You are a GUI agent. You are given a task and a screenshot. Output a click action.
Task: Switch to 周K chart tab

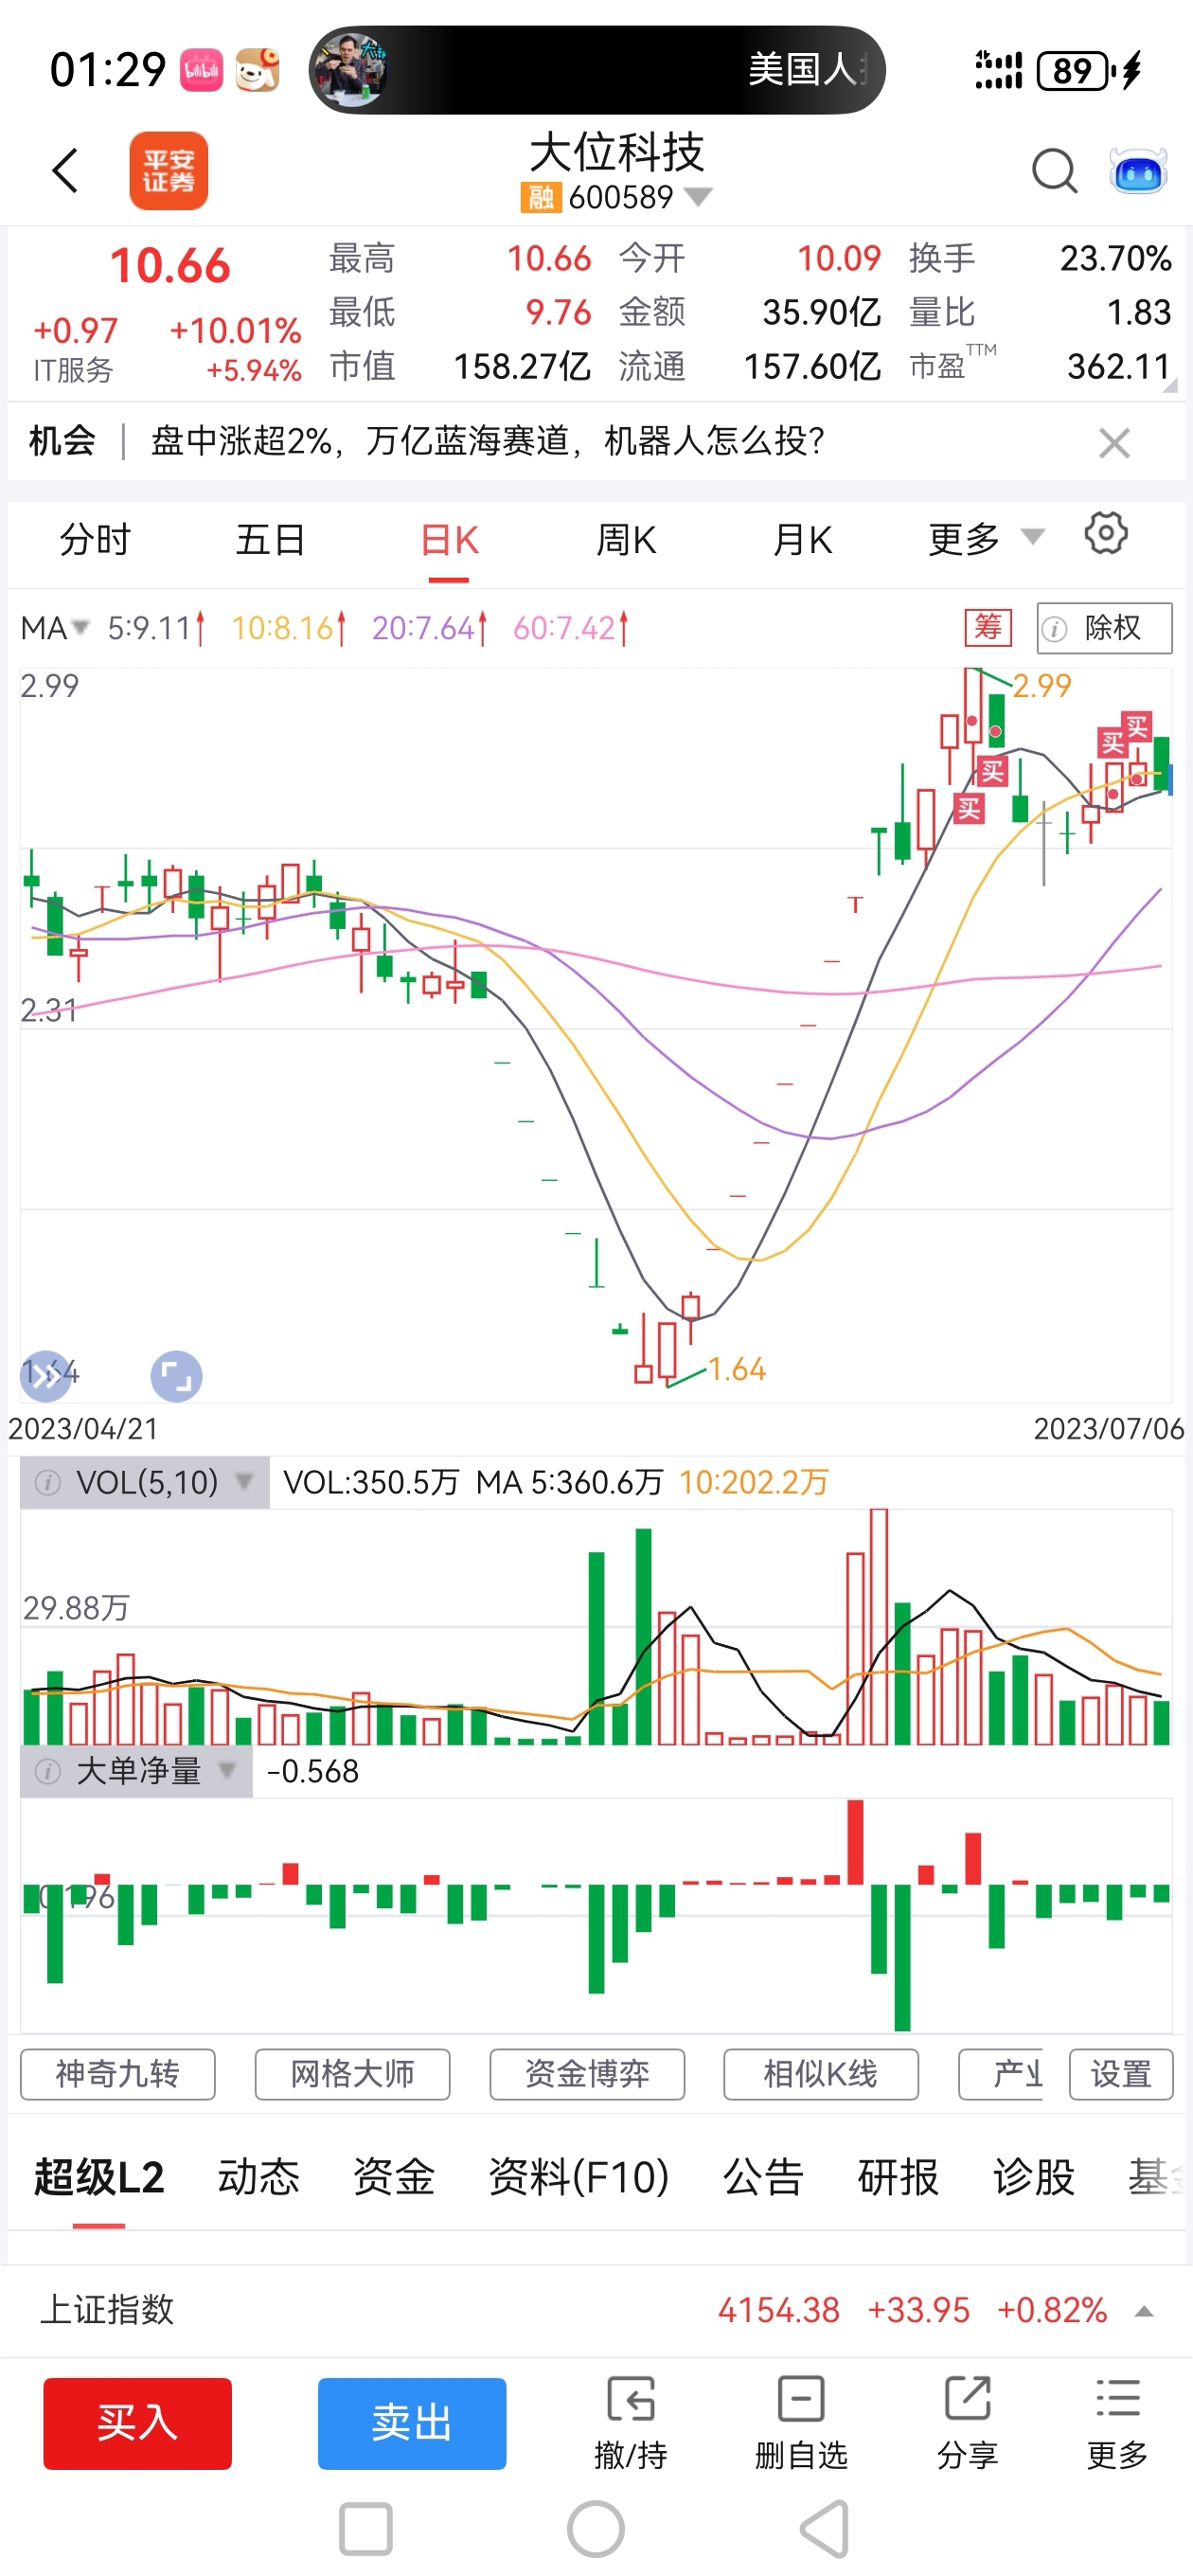click(626, 540)
